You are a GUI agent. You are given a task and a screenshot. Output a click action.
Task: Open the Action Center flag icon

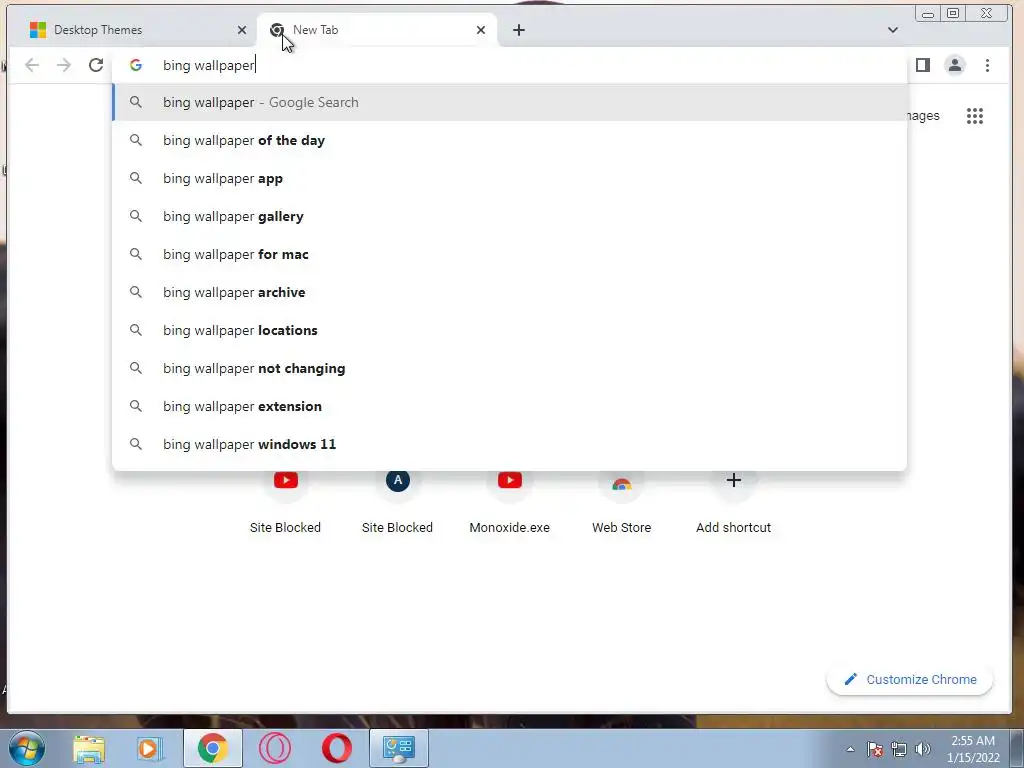tap(875, 749)
